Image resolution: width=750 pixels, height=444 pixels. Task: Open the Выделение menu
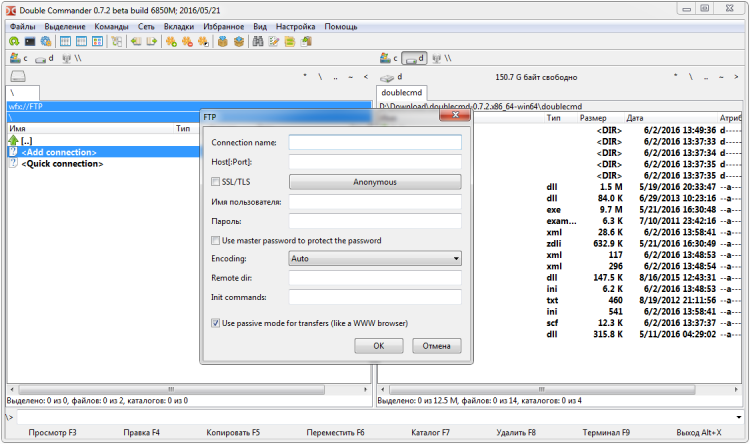65,27
